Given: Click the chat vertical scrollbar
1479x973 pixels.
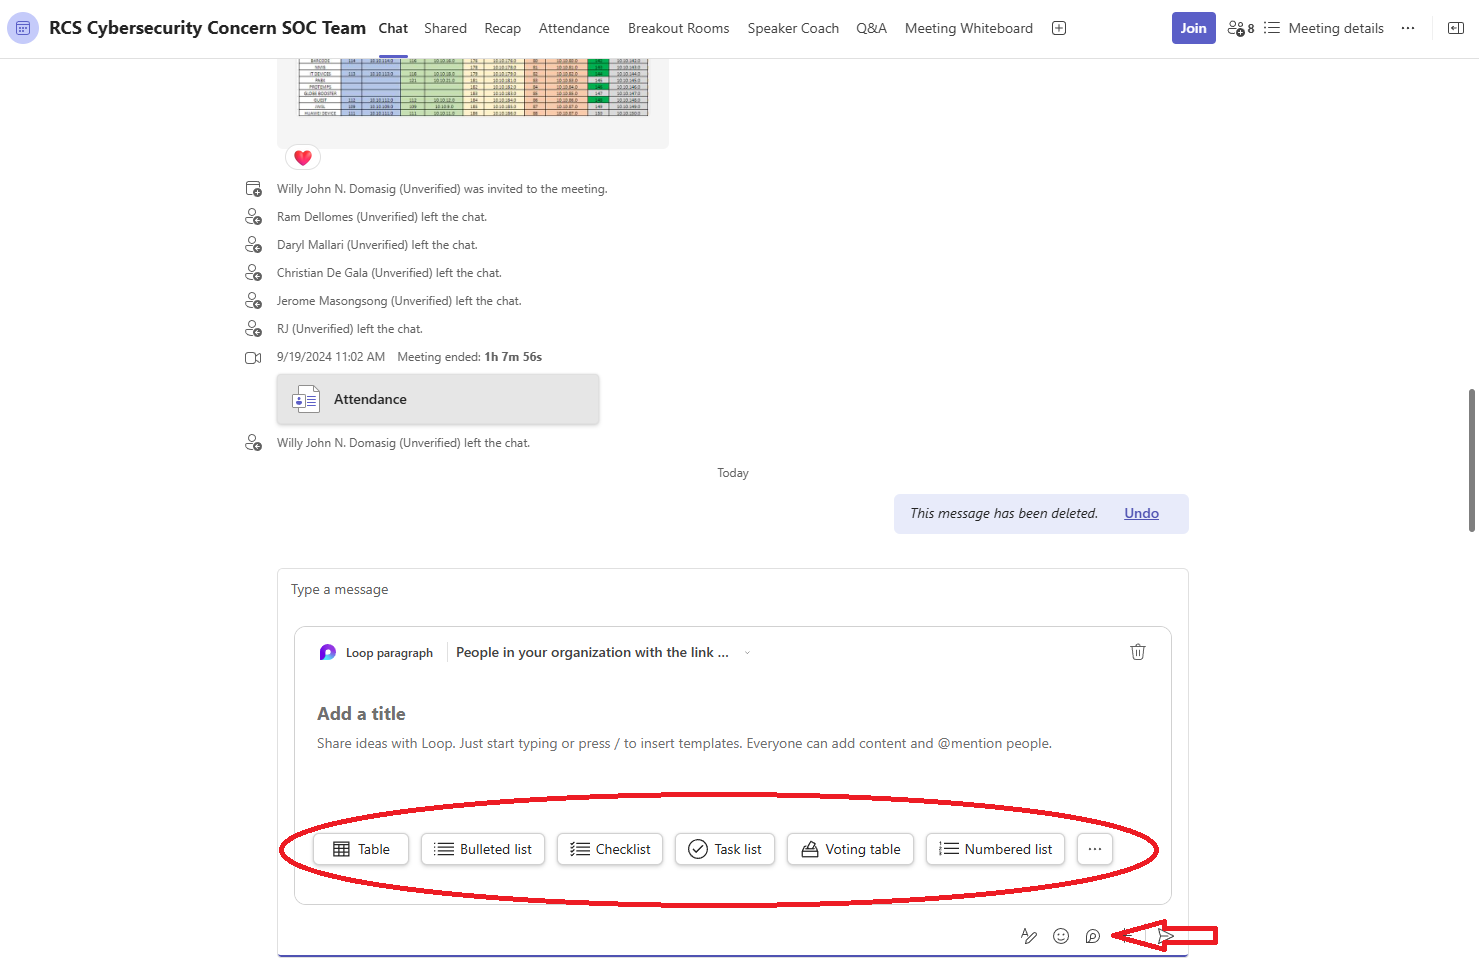Looking at the screenshot, I should click(1472, 460).
